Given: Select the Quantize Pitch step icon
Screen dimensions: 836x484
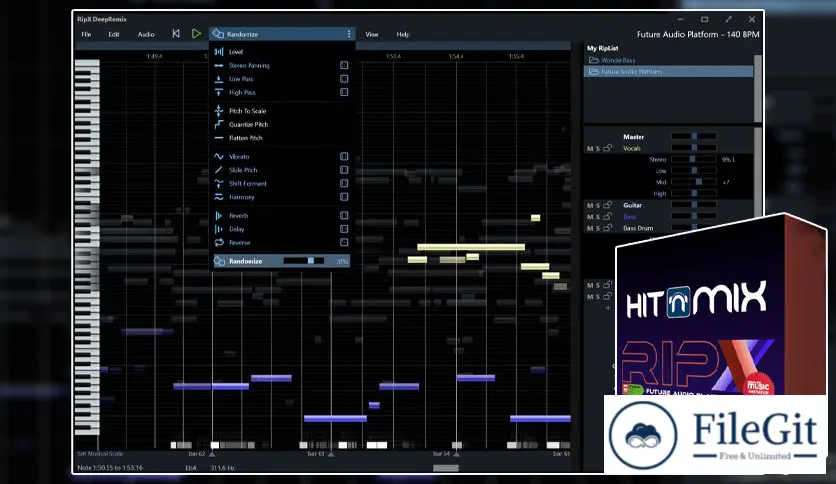Looking at the screenshot, I should point(219,124).
